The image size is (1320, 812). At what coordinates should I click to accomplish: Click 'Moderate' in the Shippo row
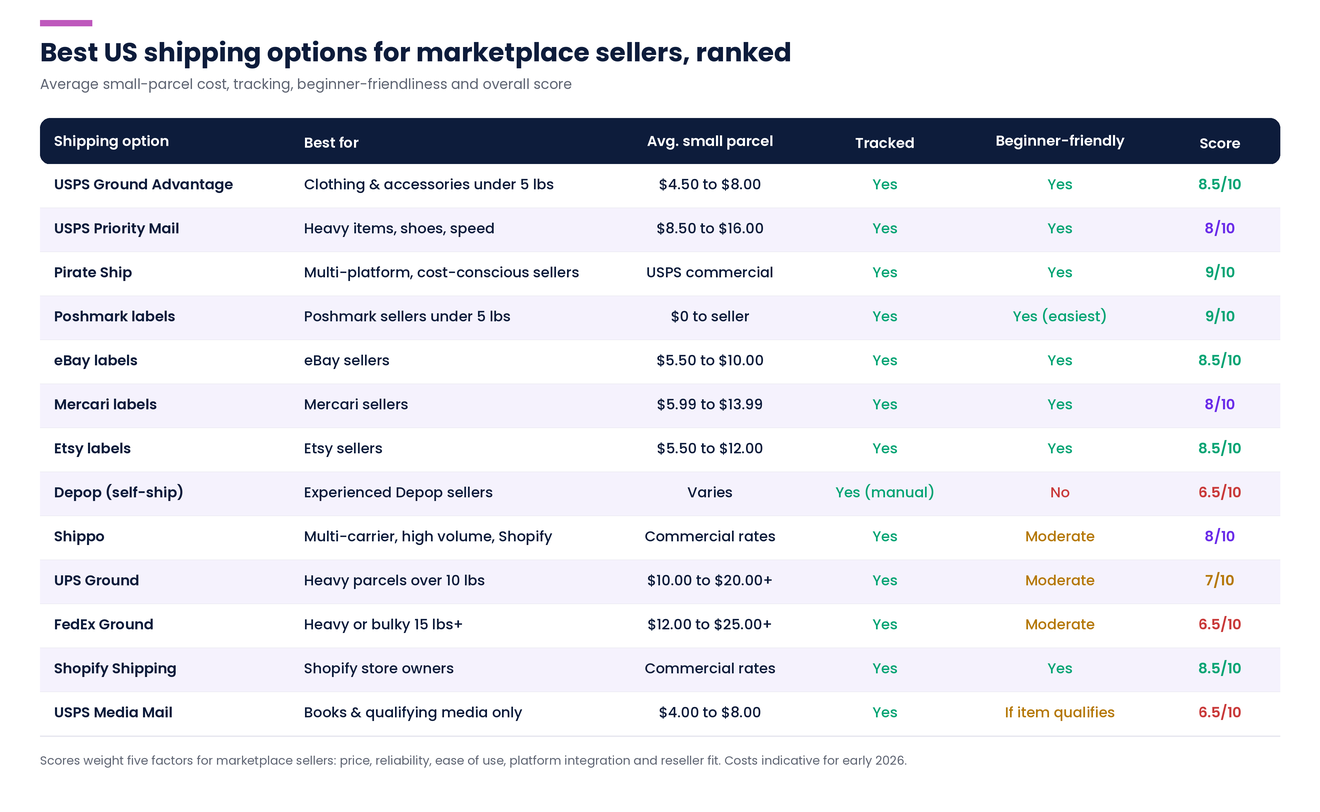1060,536
